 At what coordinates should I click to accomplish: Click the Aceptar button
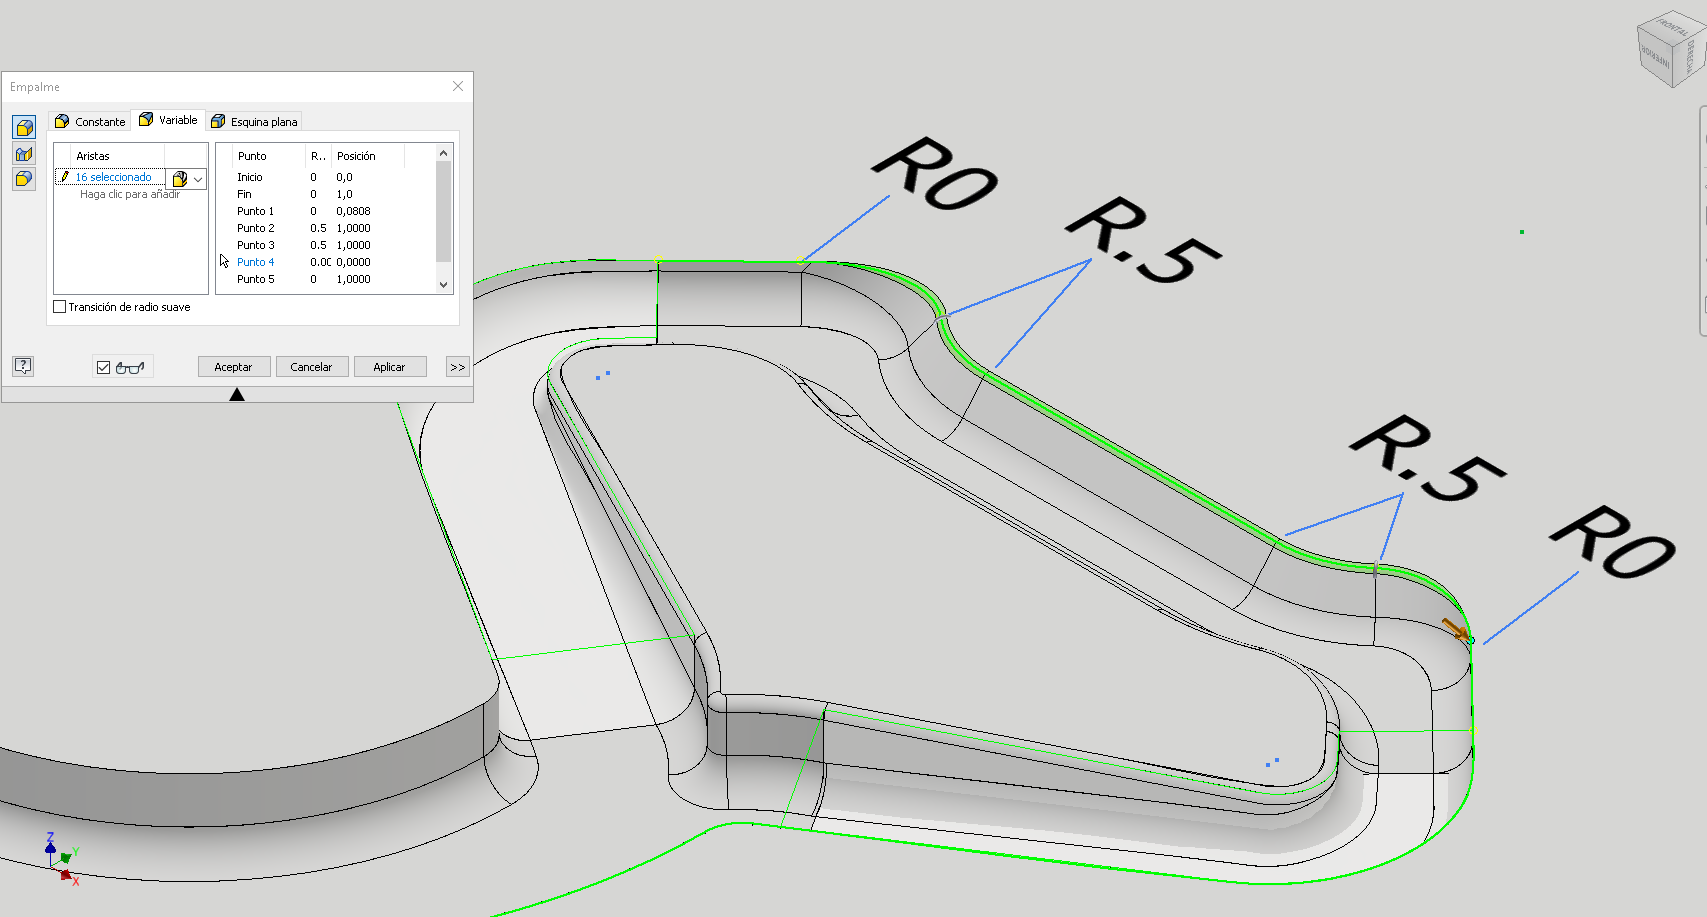[x=233, y=367]
